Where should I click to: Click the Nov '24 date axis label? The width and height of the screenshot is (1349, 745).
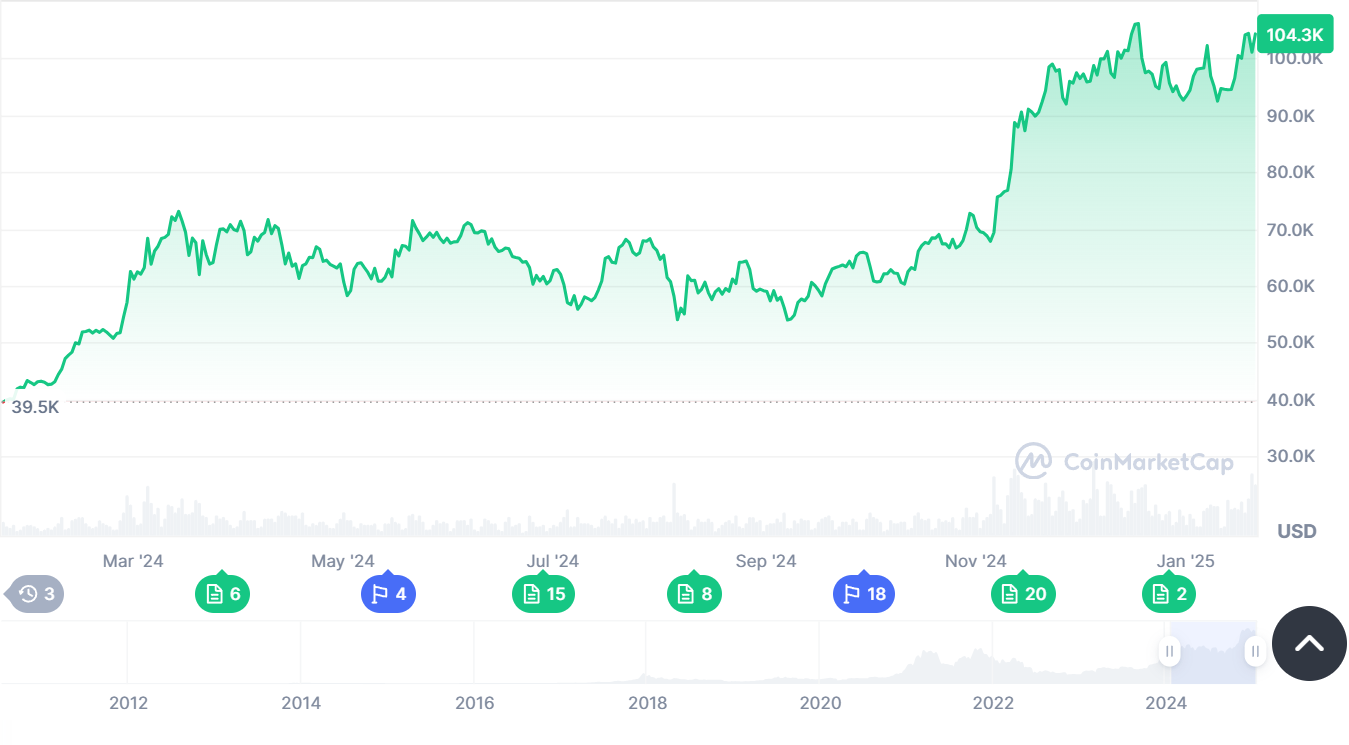pyautogui.click(x=975, y=561)
